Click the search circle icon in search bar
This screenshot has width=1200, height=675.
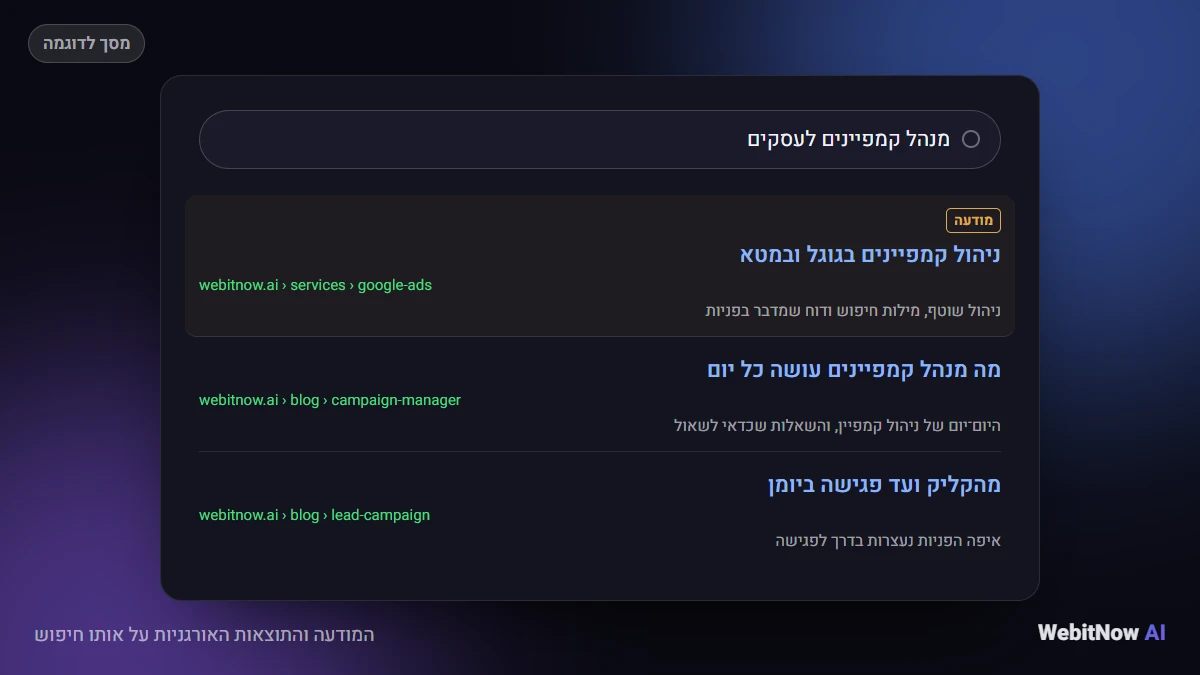971,139
